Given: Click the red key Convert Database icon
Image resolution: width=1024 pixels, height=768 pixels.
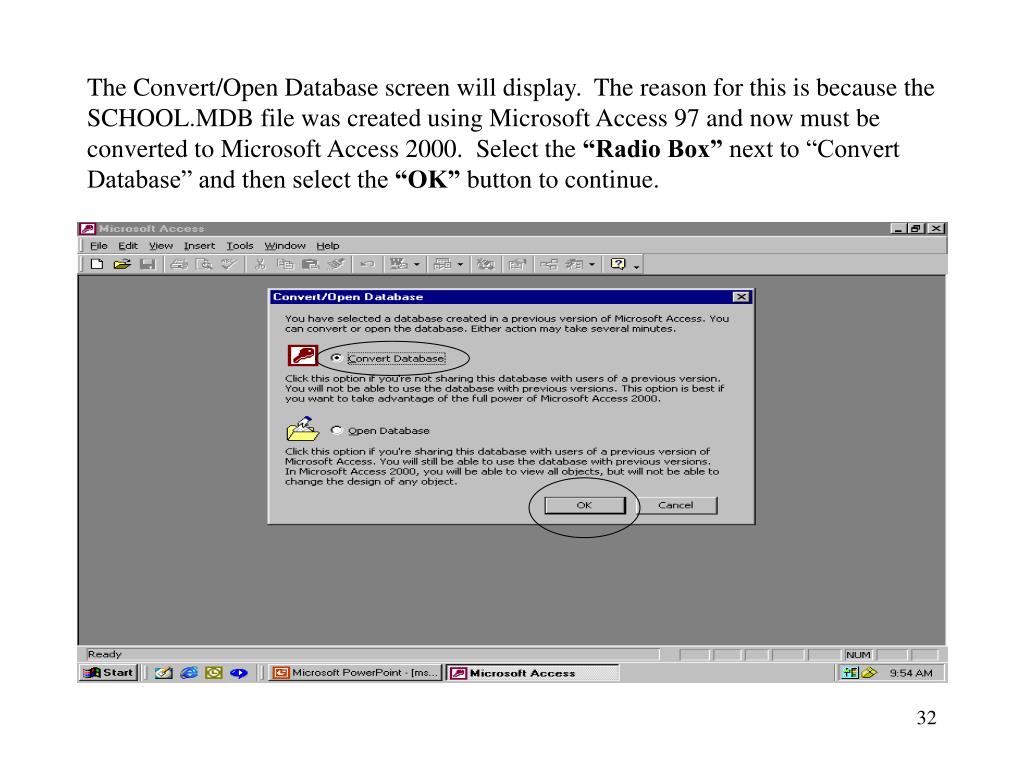Looking at the screenshot, I should coord(302,356).
